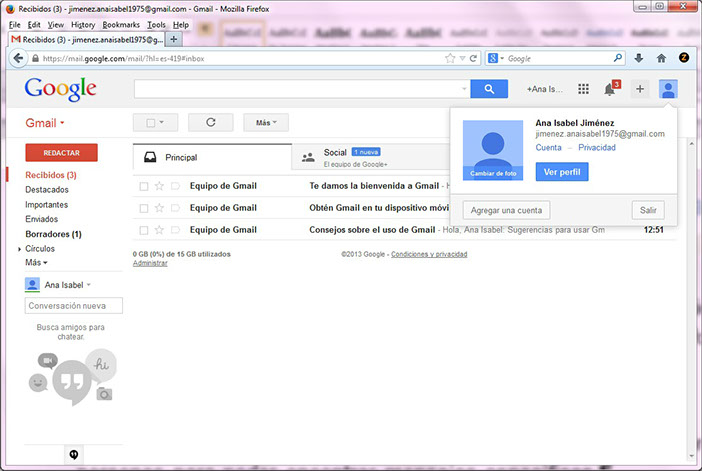Viewport: 702px width, 471px height.
Task: Mark 'Consejos sobre el uso' as important
Action: (176, 230)
